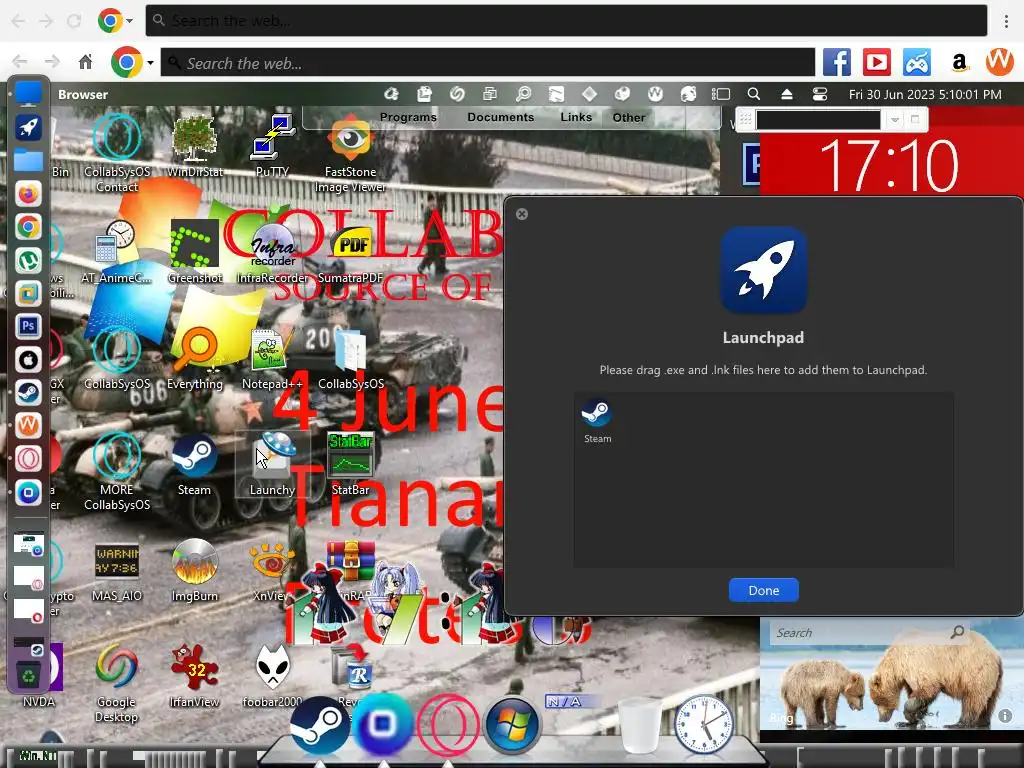Launch ImgBurn from the desktop

tap(194, 571)
